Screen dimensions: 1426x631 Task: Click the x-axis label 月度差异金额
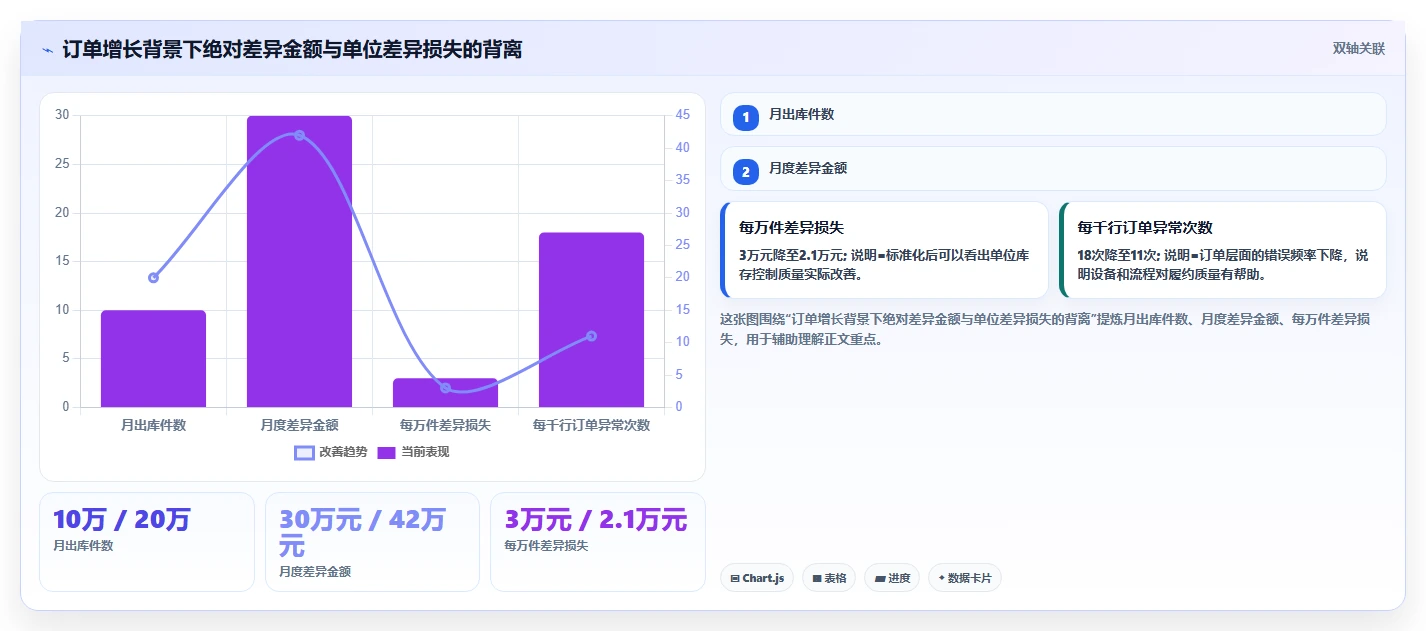299,425
